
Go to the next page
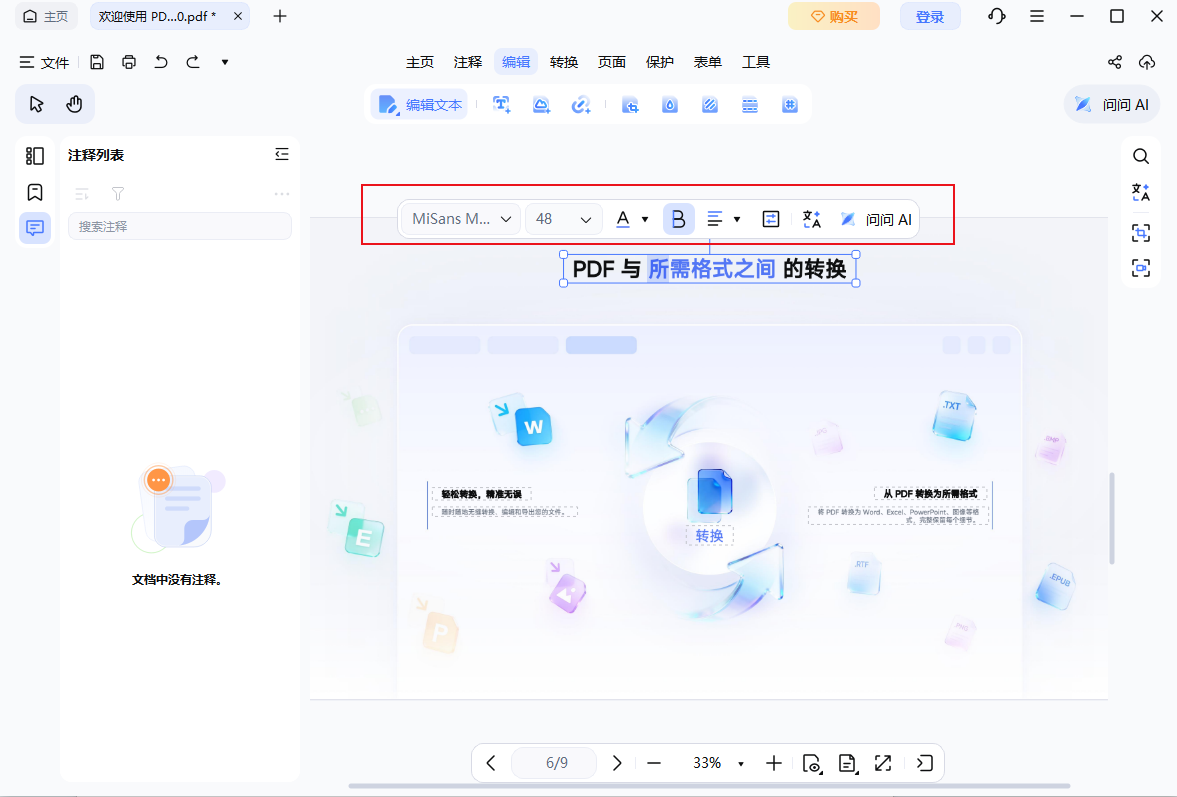point(617,763)
